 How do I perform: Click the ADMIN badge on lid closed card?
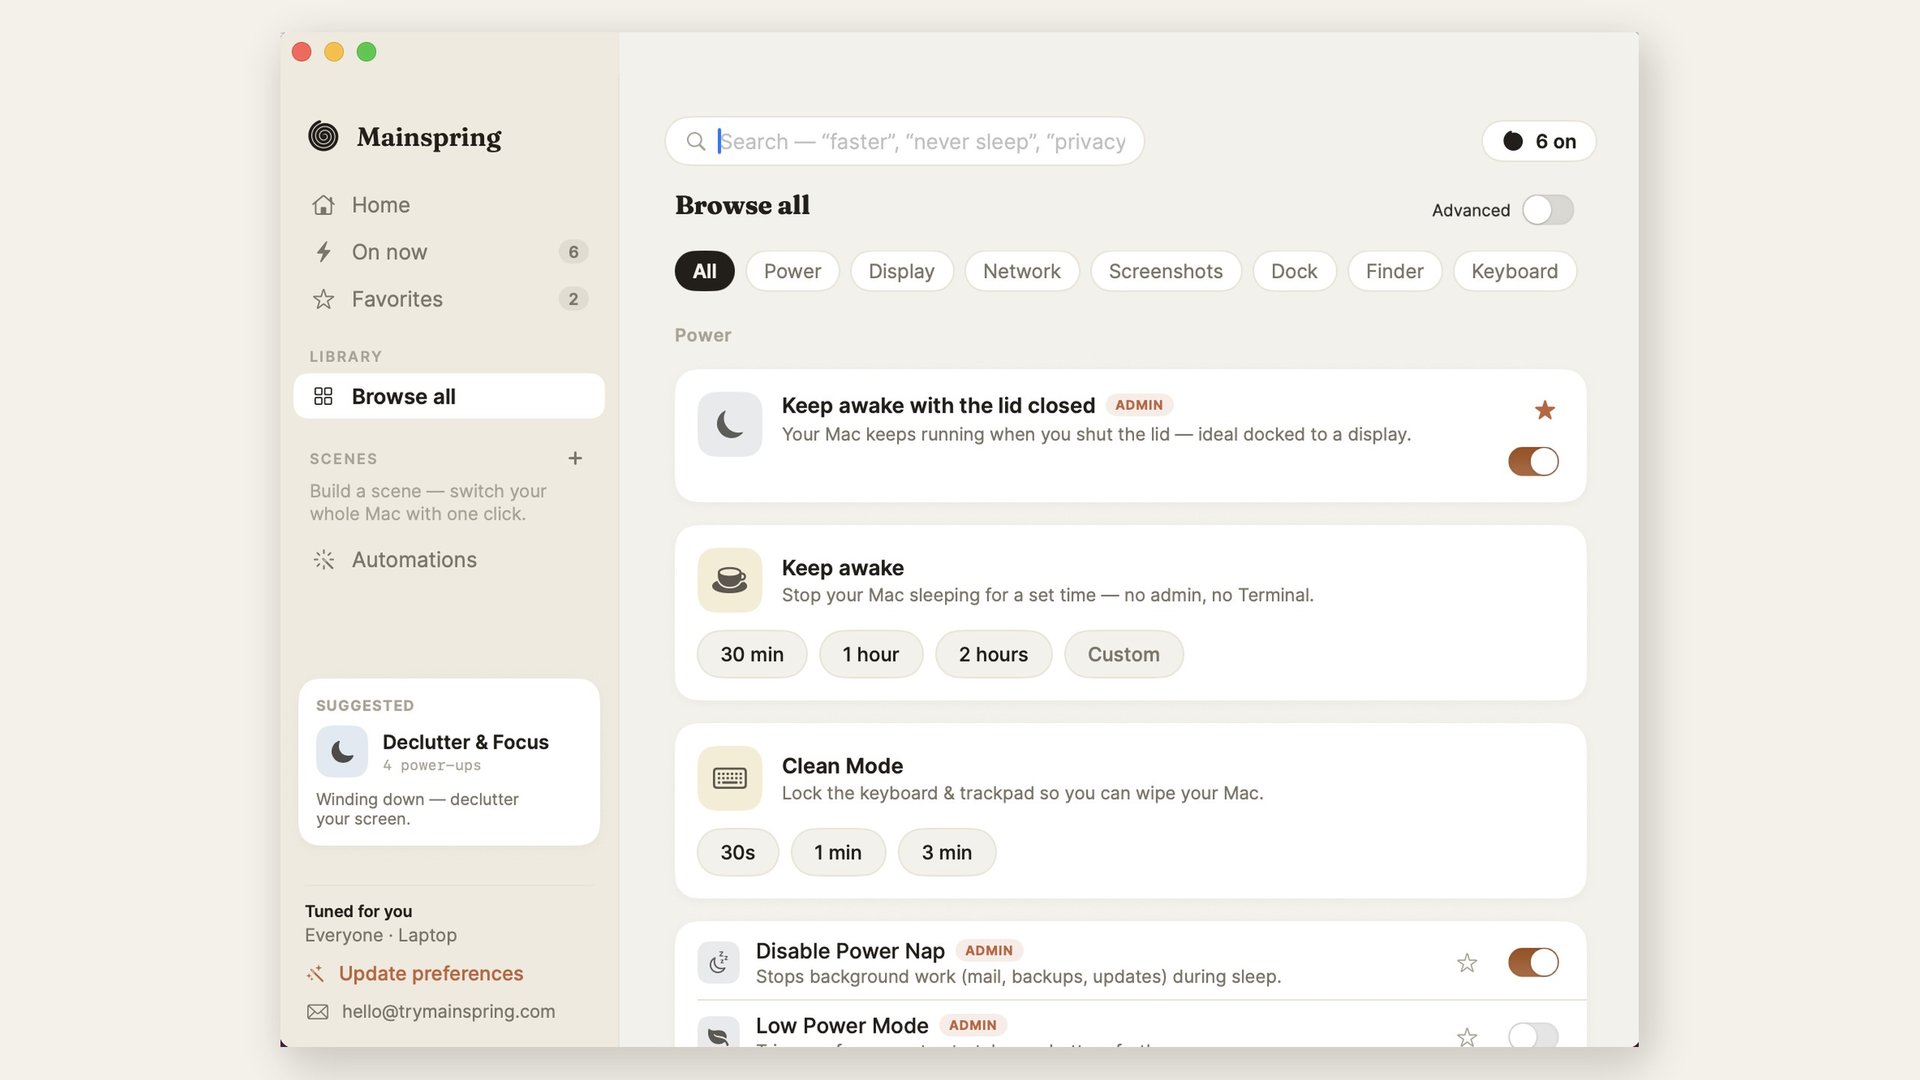point(1139,405)
